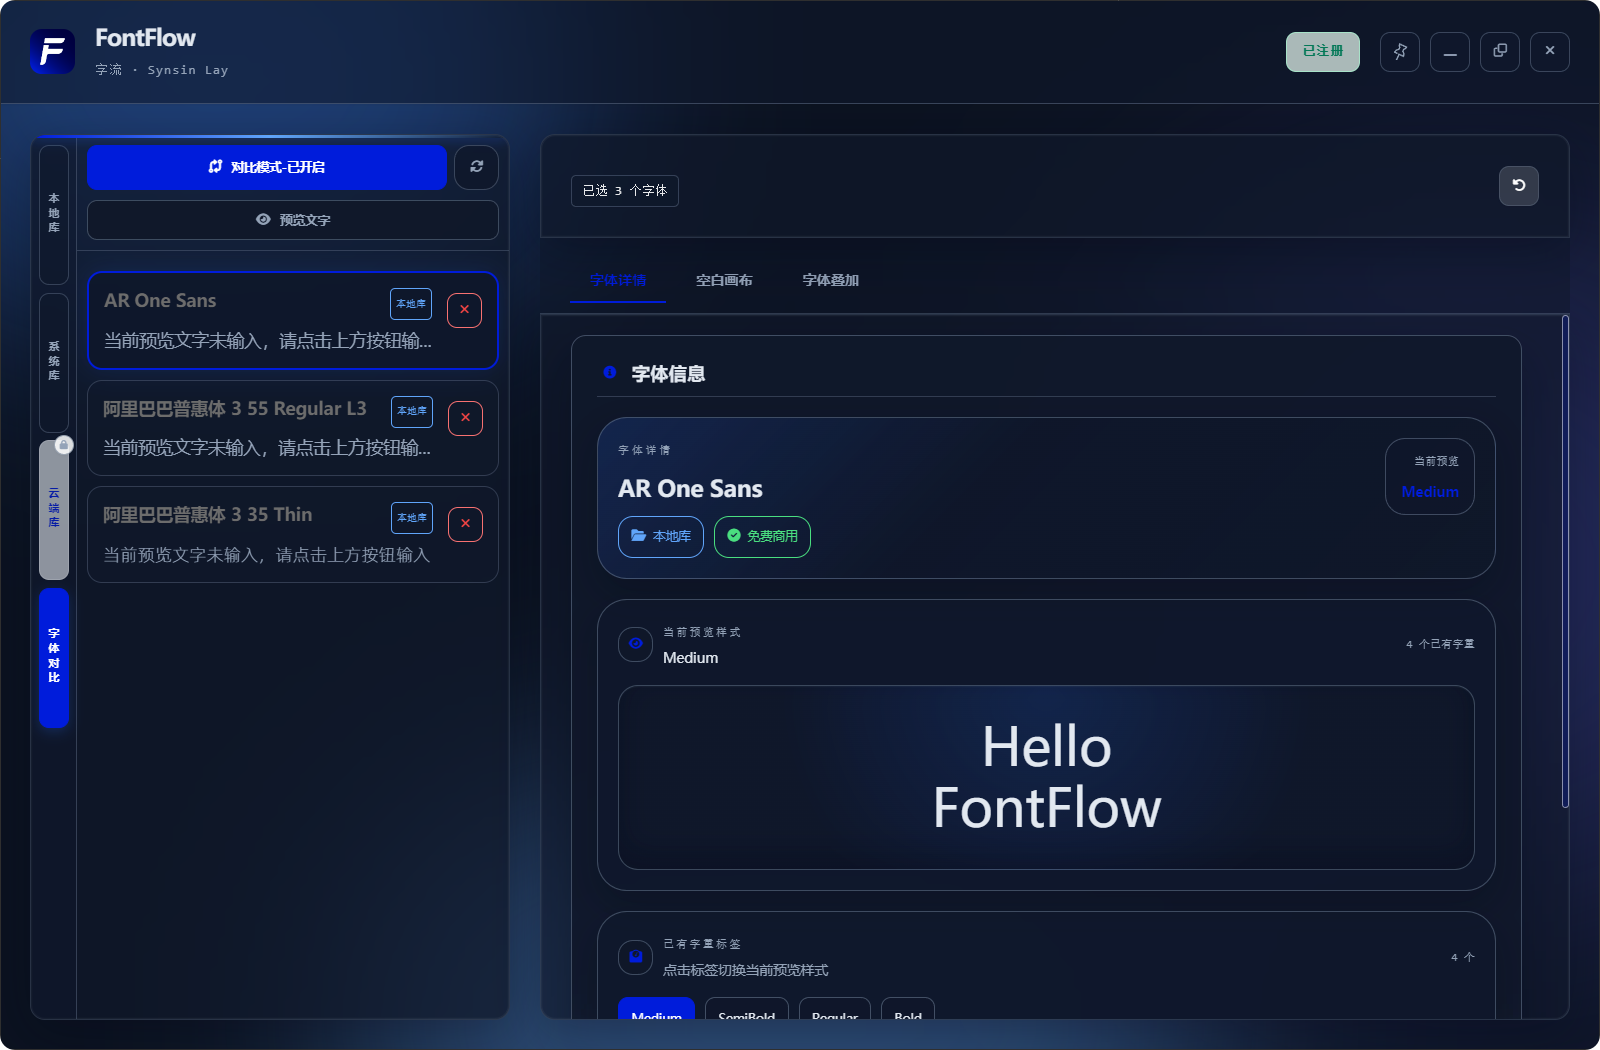The image size is (1600, 1050).
Task: Click the lock badge on 云端库
Action: tap(64, 444)
